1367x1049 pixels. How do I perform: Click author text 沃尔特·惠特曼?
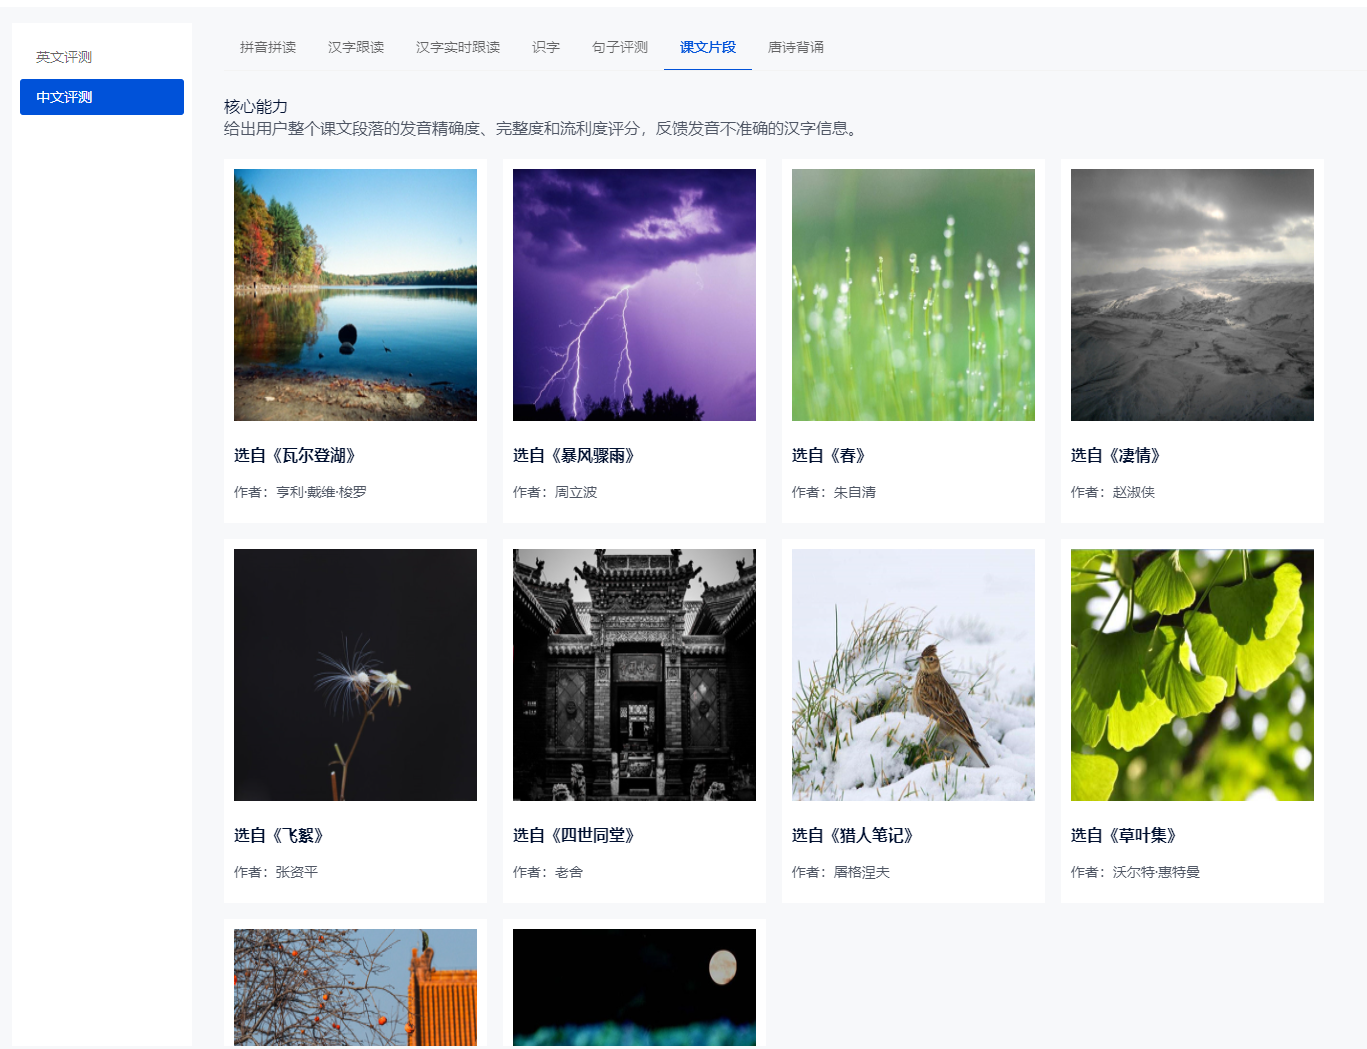point(1156,872)
